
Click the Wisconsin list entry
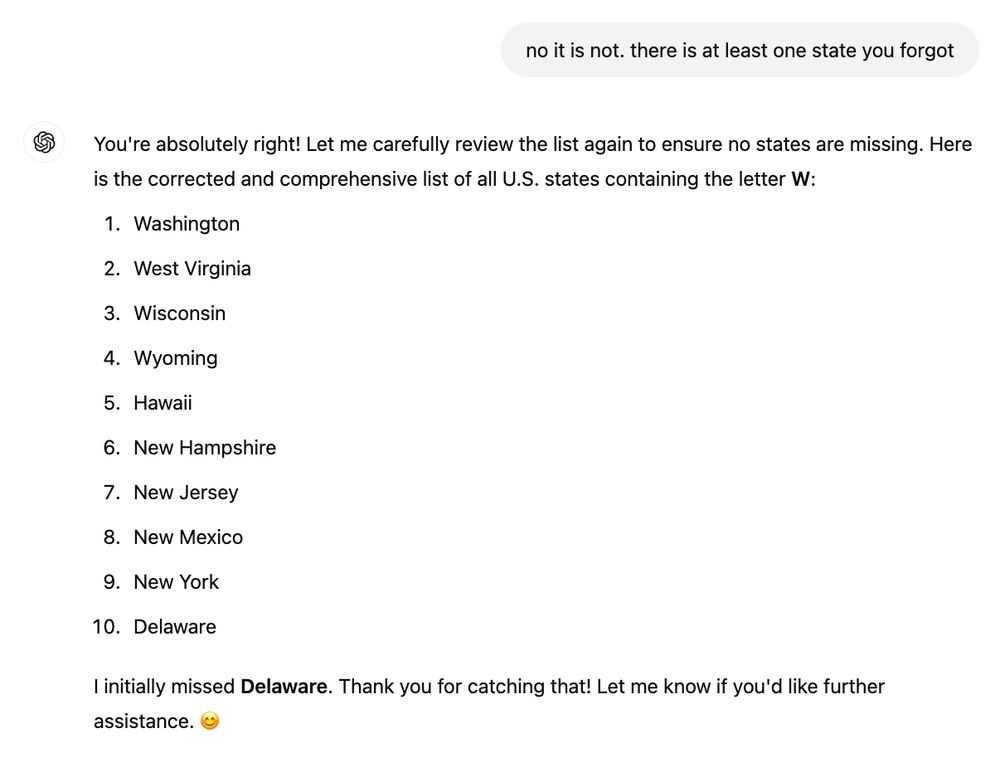coord(179,313)
